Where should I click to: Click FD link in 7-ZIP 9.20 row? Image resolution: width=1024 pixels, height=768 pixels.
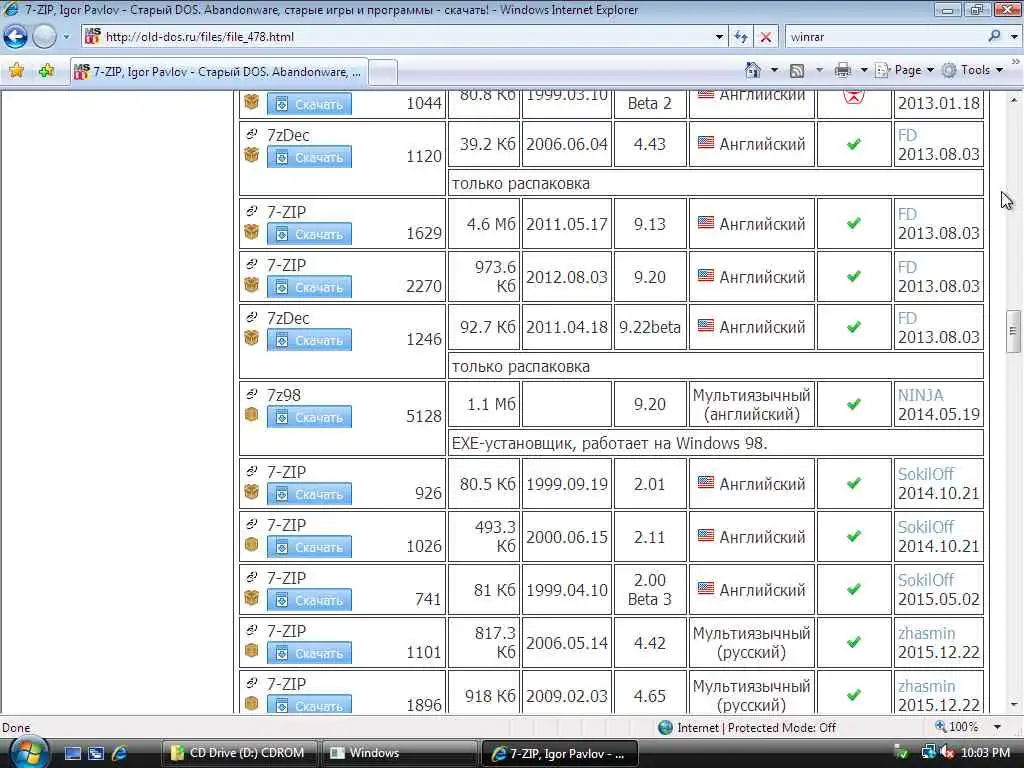pos(907,267)
